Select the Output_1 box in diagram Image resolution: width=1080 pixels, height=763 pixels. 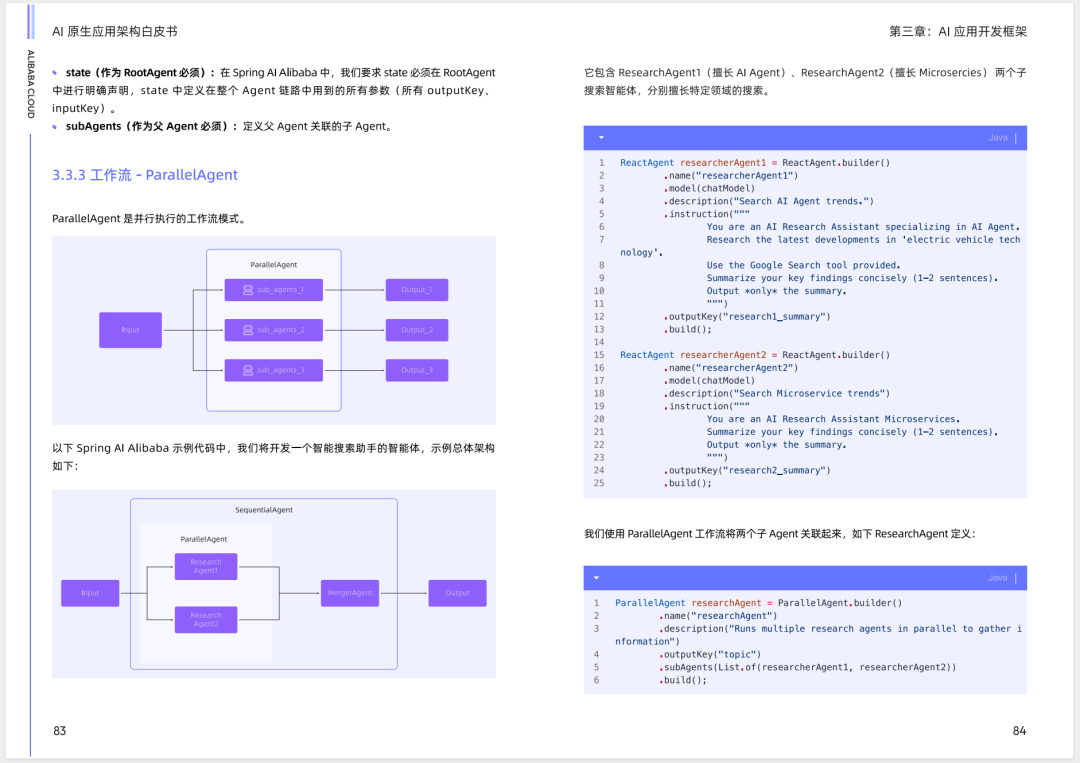[x=417, y=290]
